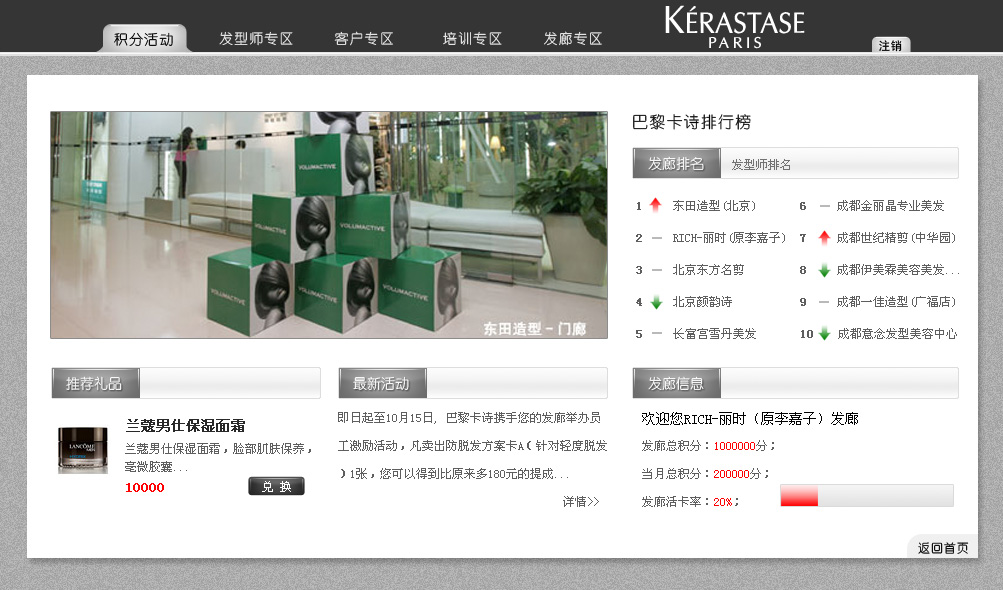The width and height of the screenshot is (1003, 590).
Task: Open 长富宫雪丹美发 ranking entry
Action: pyautogui.click(x=714, y=334)
